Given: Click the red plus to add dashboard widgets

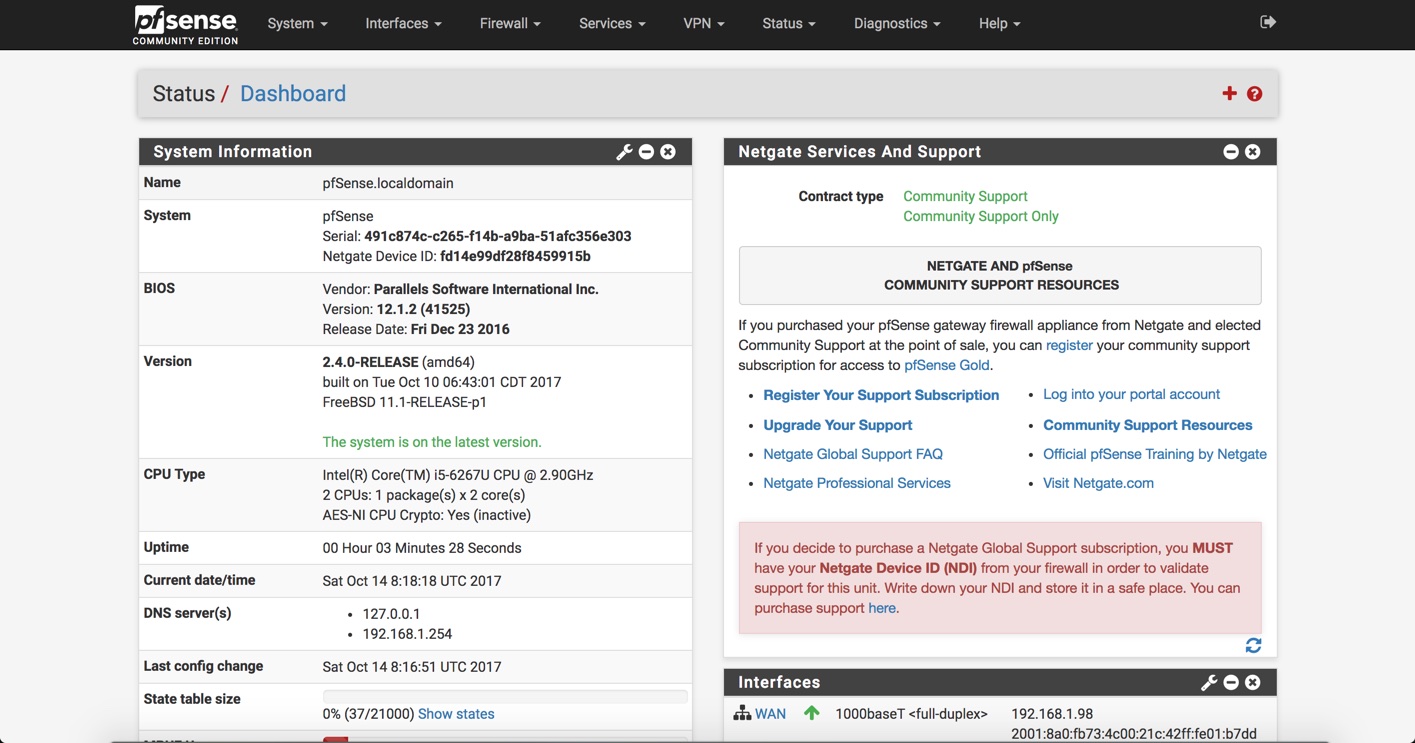Looking at the screenshot, I should 1229,92.
